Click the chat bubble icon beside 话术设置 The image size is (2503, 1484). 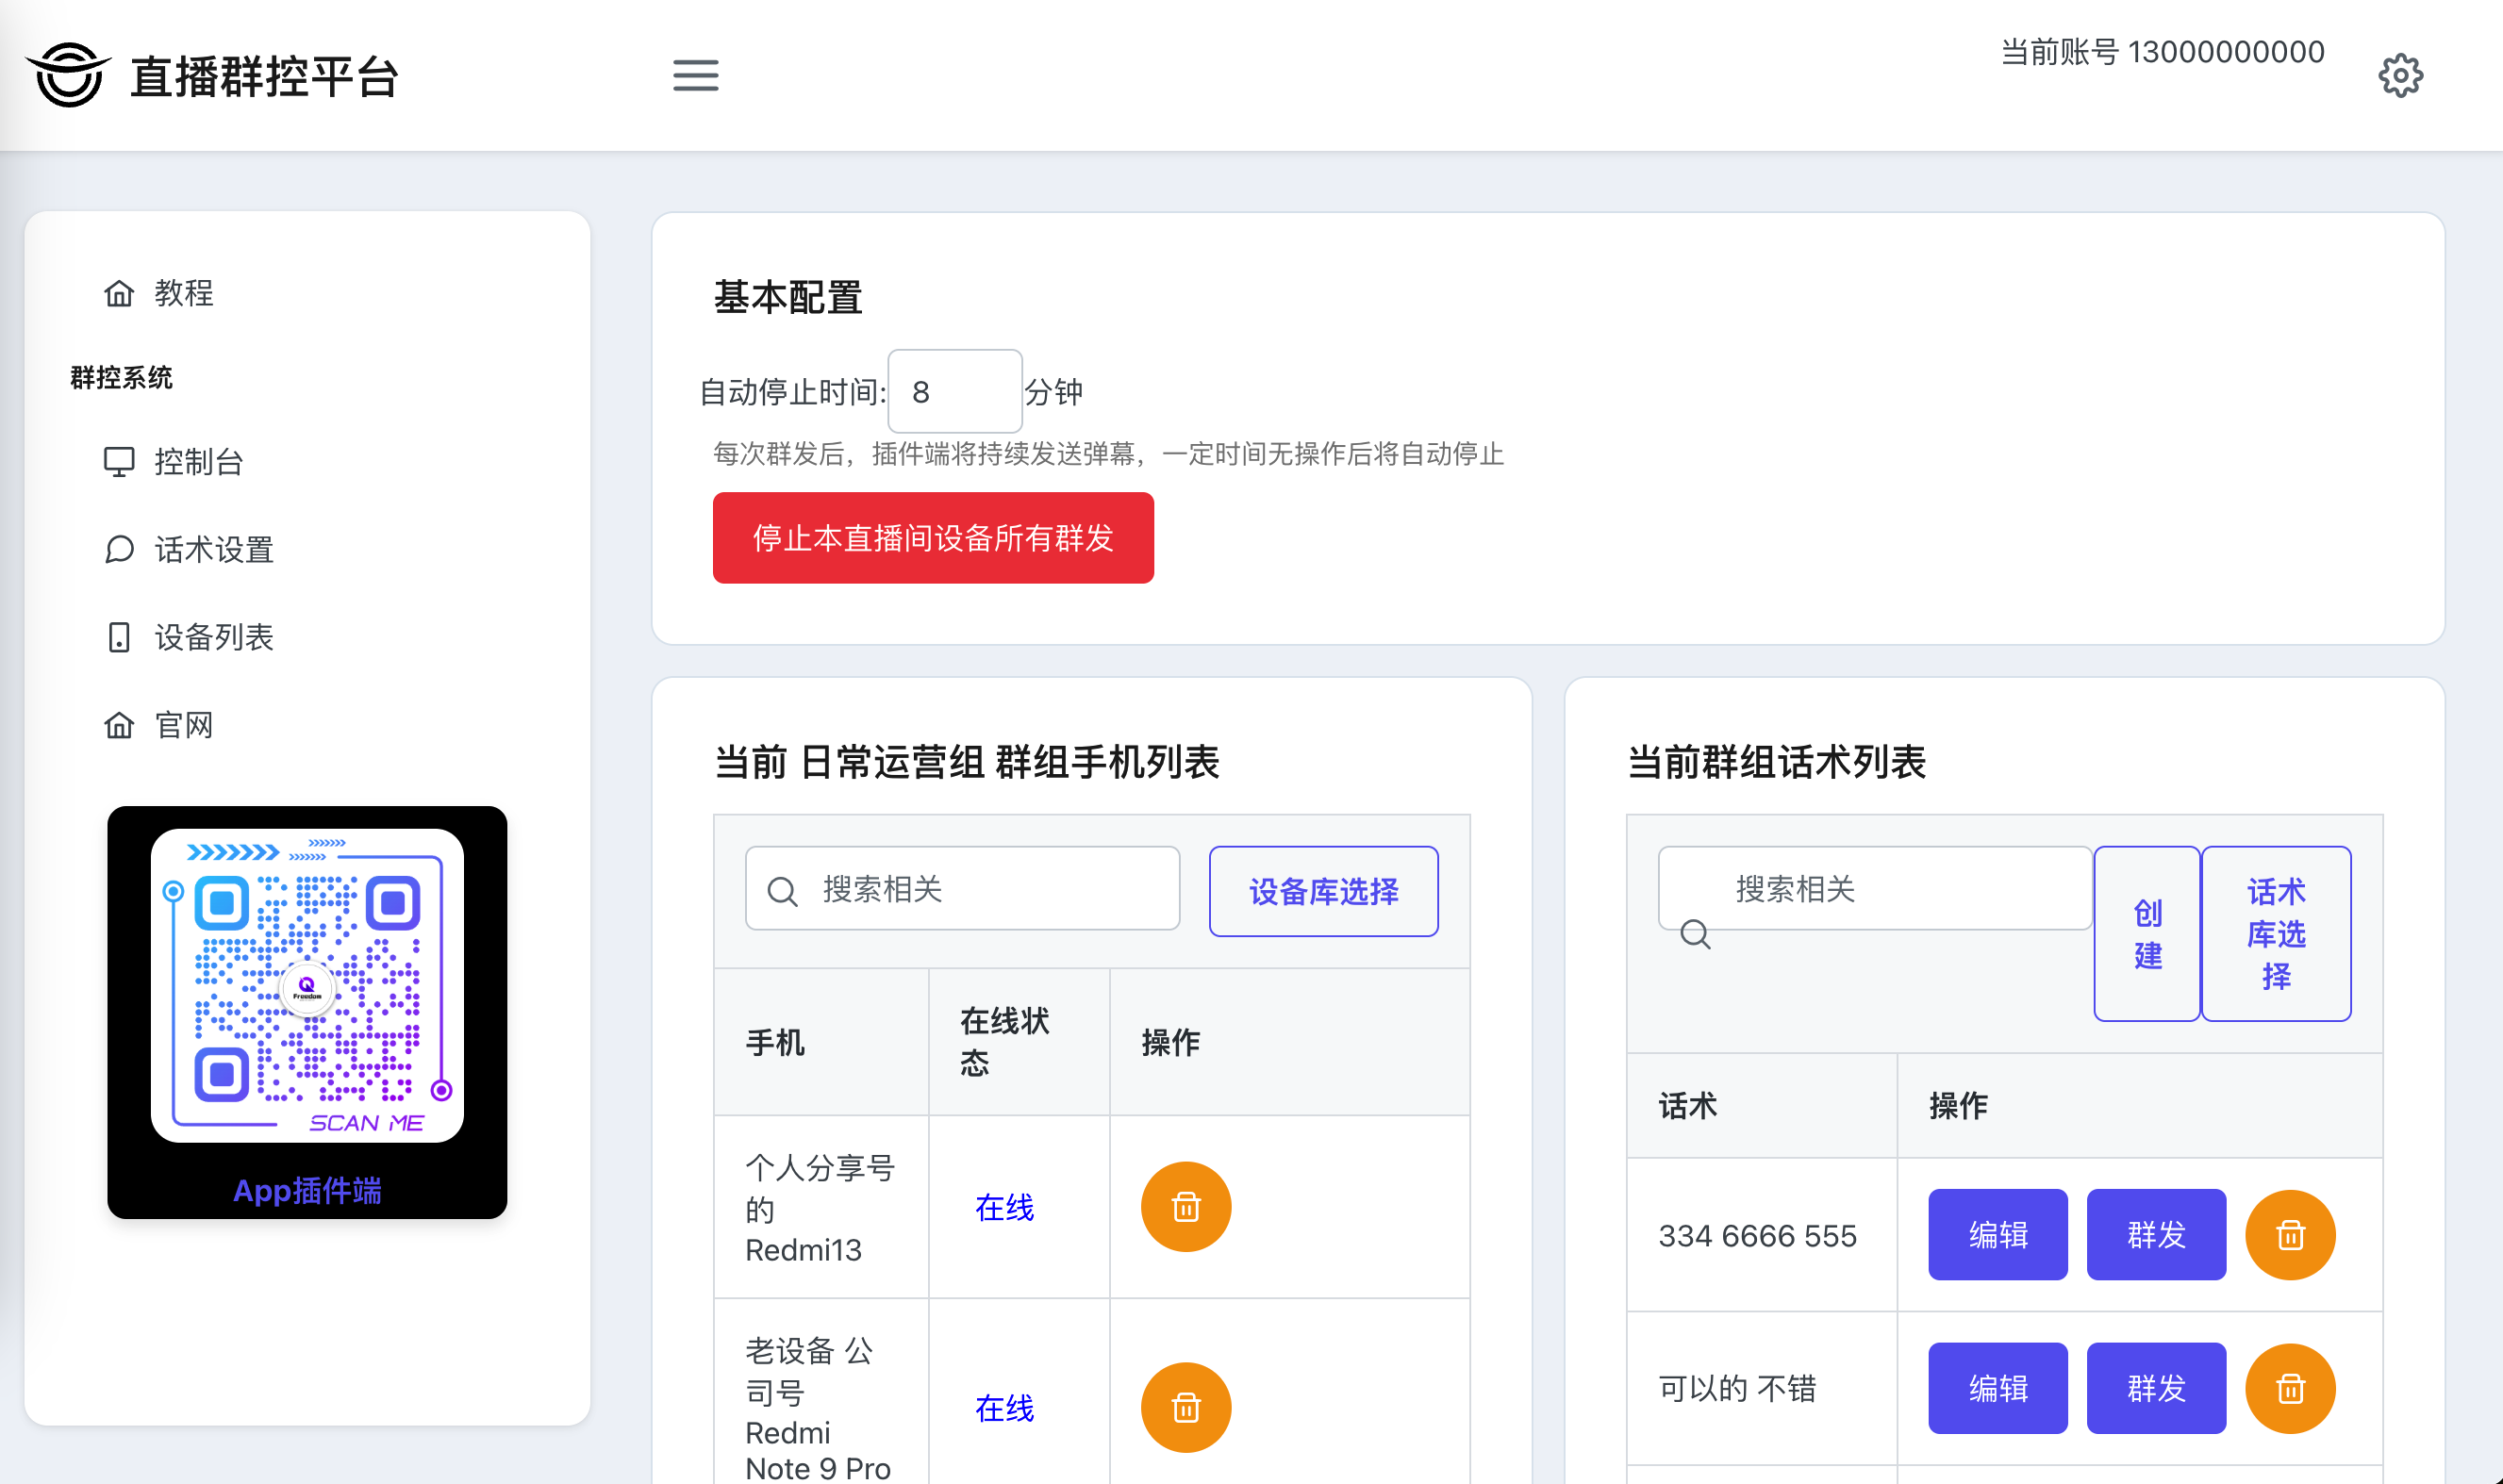coord(119,549)
